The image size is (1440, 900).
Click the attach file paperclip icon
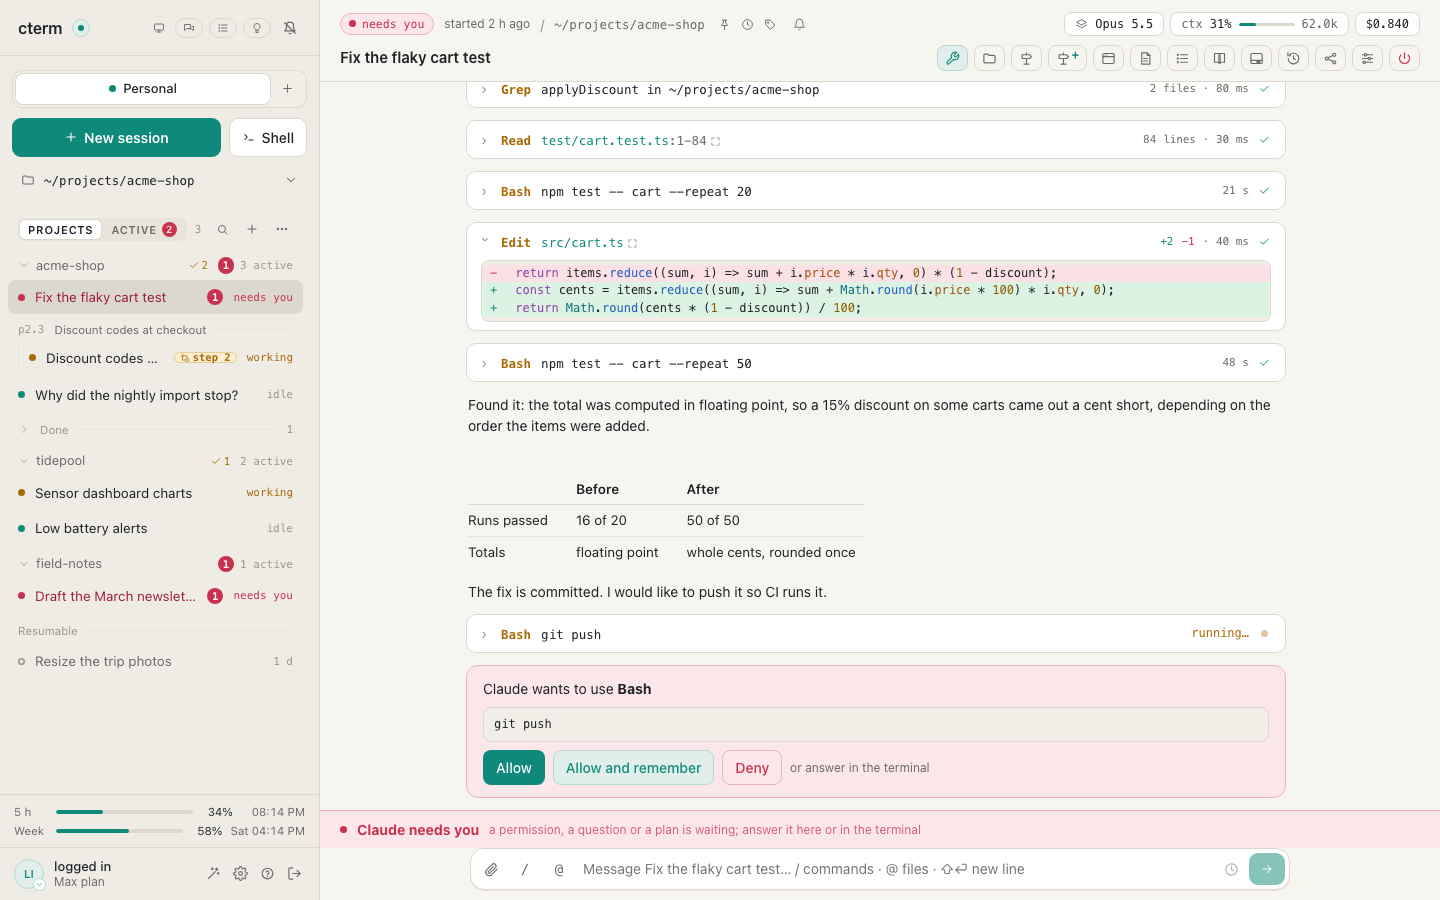[x=491, y=870]
